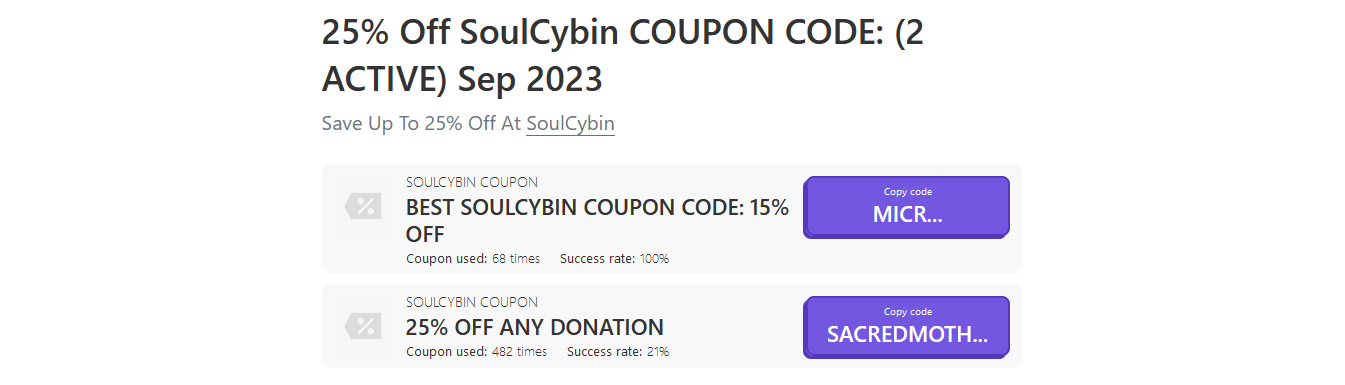Select the Best SoulCybin Coupon Code: 15% Off title
This screenshot has height=385, width=1345.
(597, 221)
